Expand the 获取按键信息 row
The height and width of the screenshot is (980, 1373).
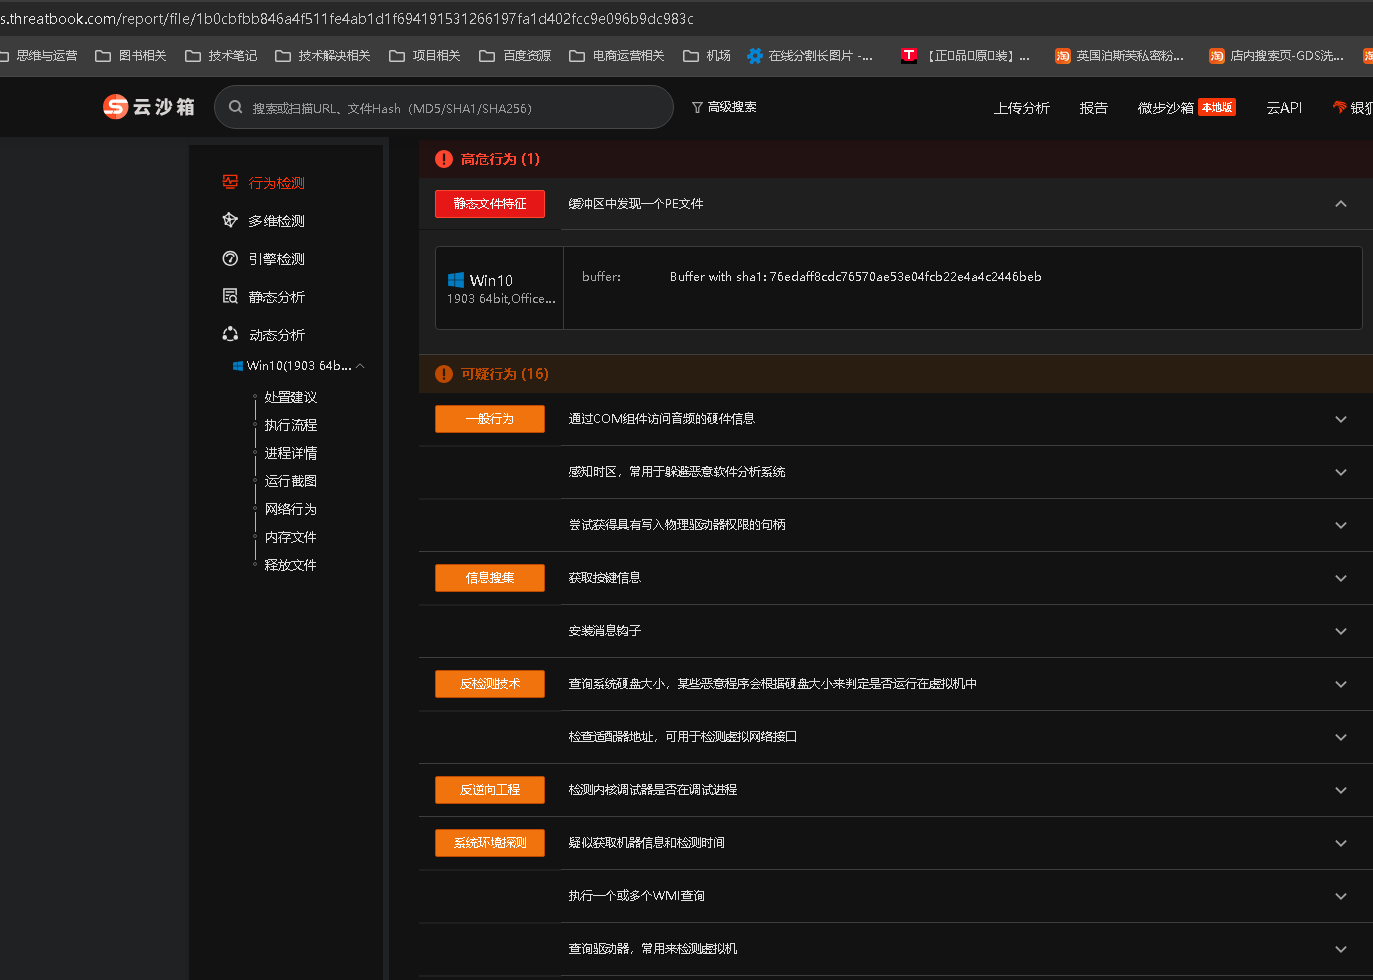1341,578
